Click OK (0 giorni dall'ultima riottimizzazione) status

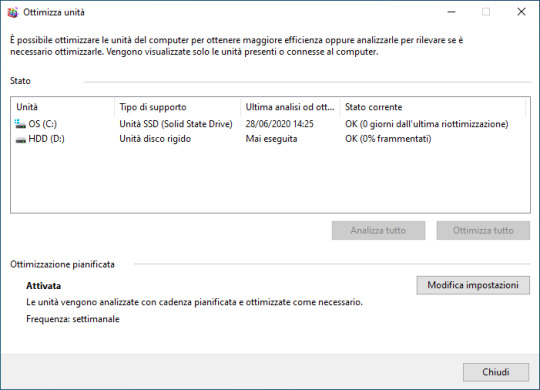point(427,124)
